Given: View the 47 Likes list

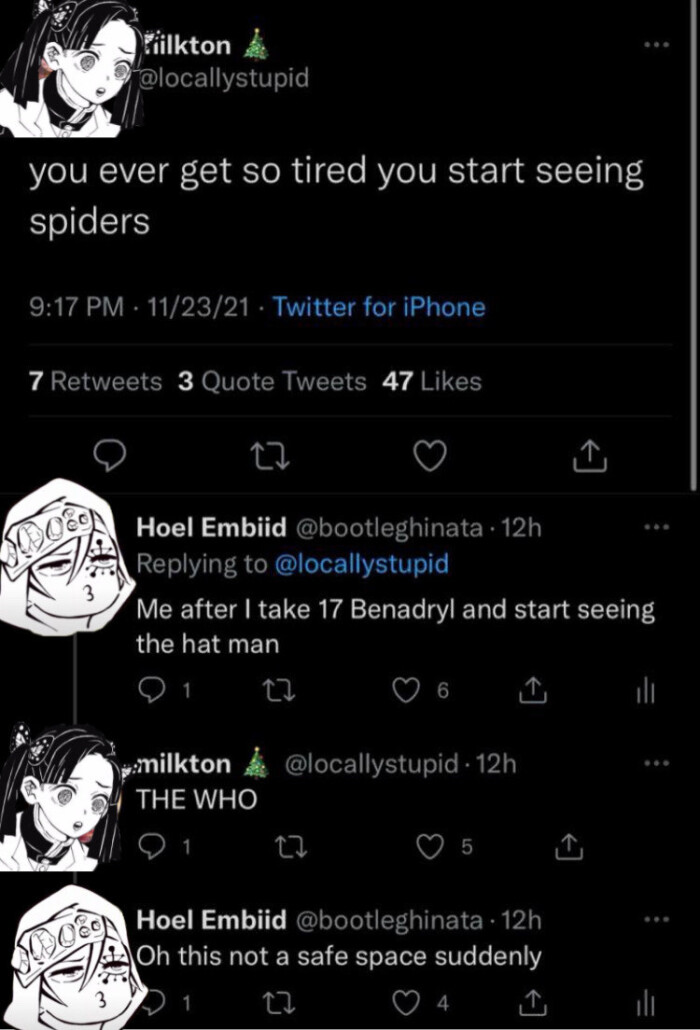Looking at the screenshot, I should (x=432, y=381).
